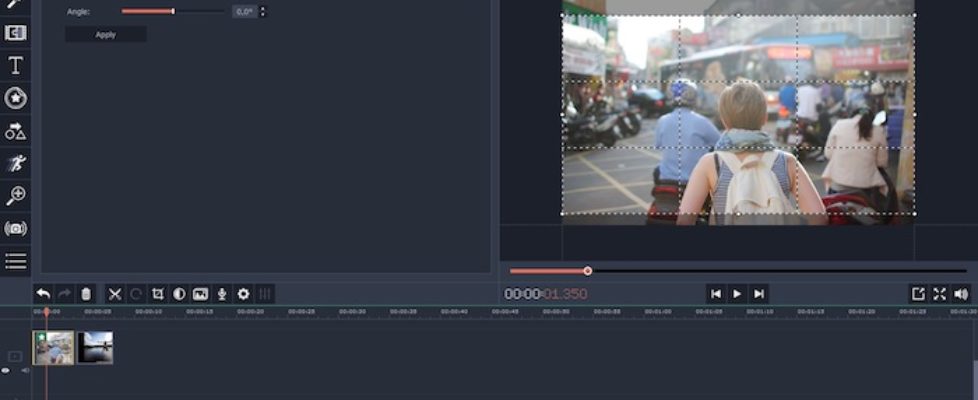Click the Apply button
Screen dimensions: 978x400
pyautogui.click(x=106, y=35)
